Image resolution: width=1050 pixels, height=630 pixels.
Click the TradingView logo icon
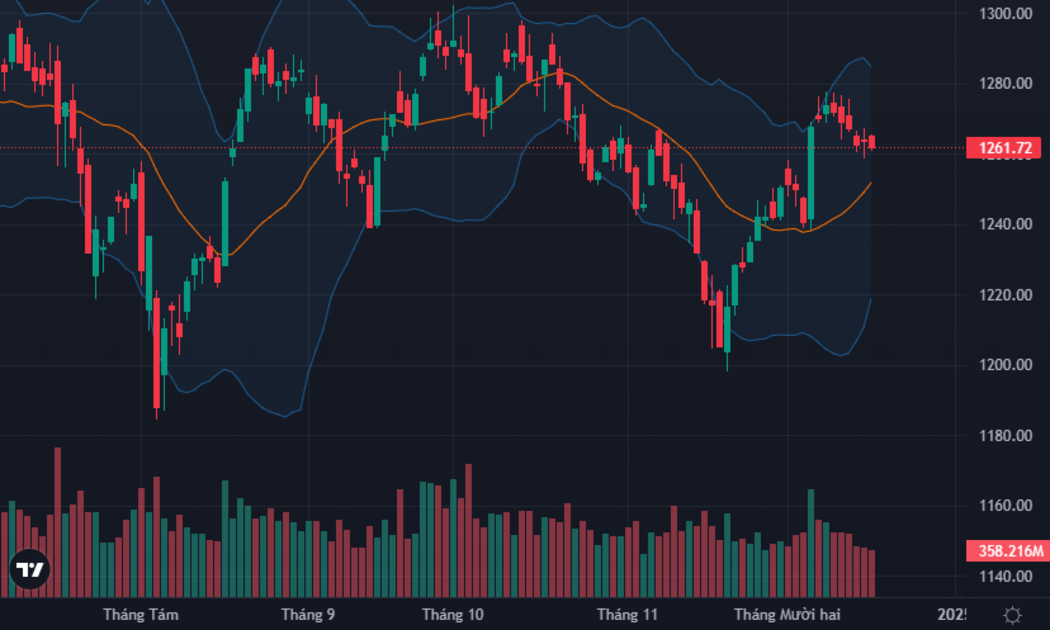click(x=29, y=569)
